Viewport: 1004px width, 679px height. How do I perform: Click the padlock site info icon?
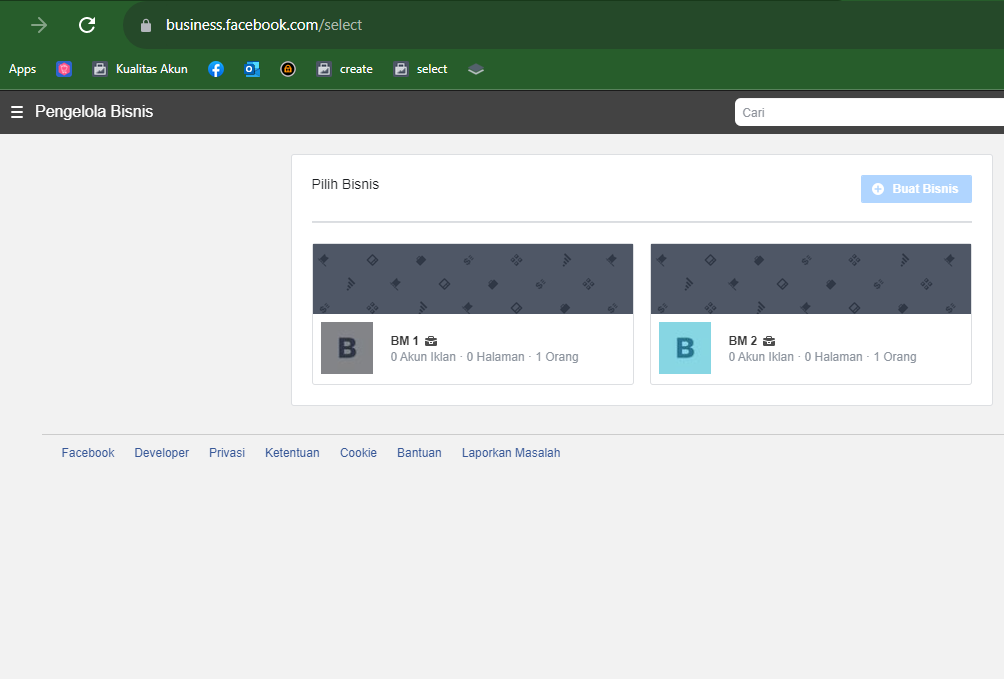(146, 25)
